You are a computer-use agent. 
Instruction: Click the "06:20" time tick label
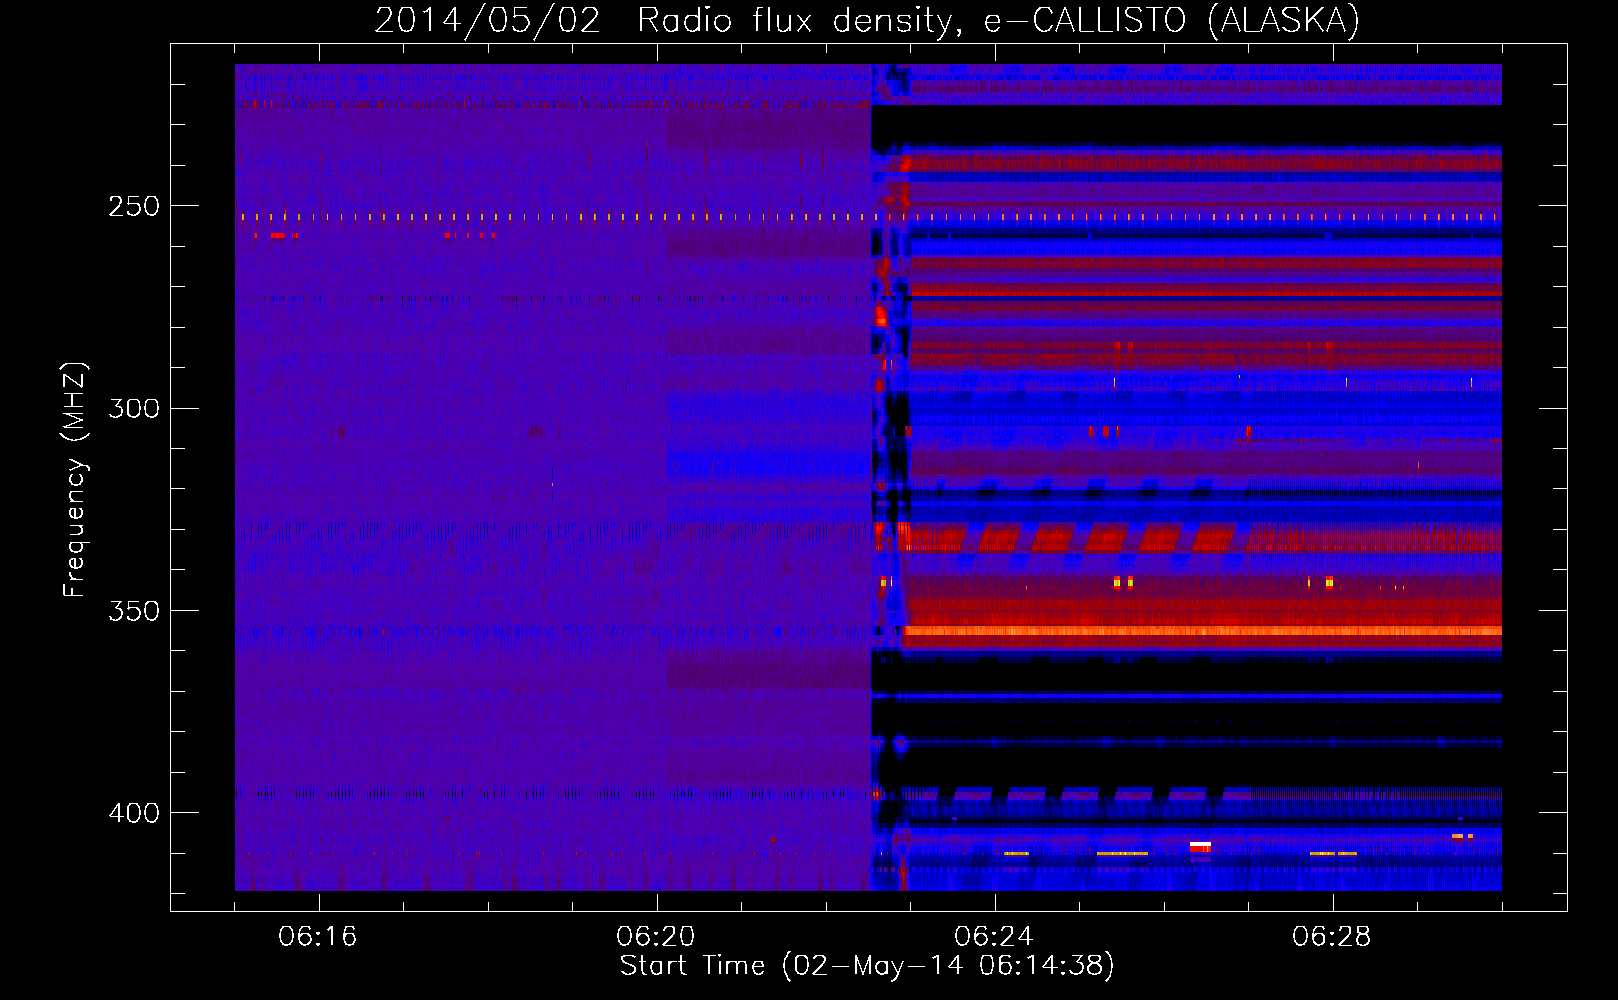(656, 937)
